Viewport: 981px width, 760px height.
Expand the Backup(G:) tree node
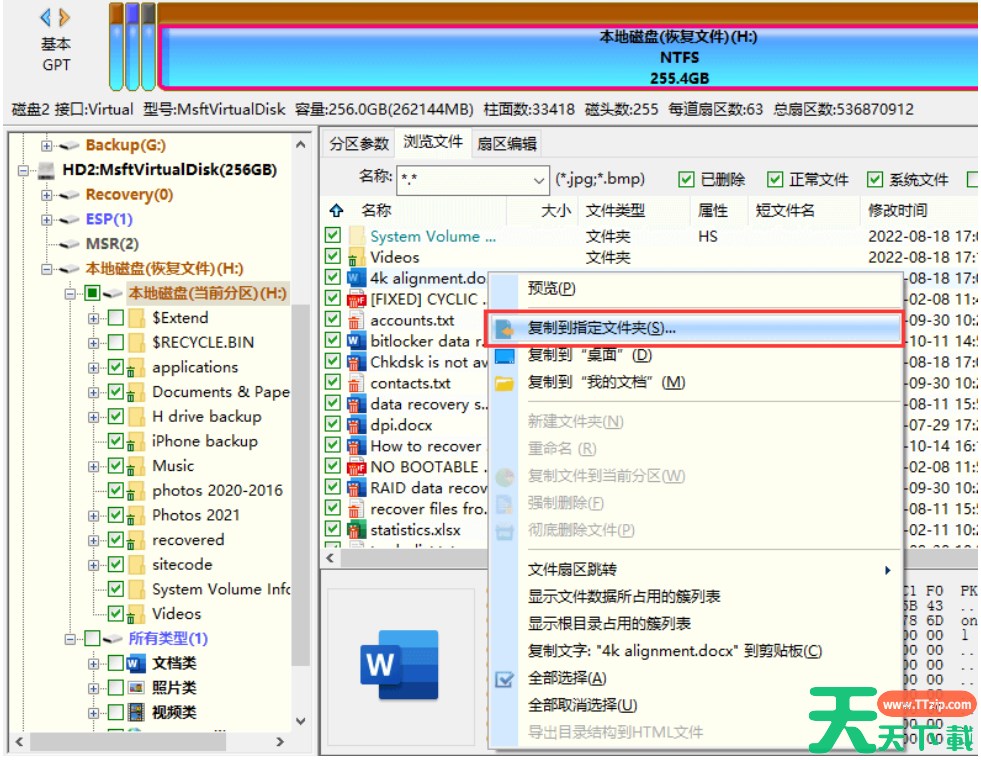tap(46, 145)
